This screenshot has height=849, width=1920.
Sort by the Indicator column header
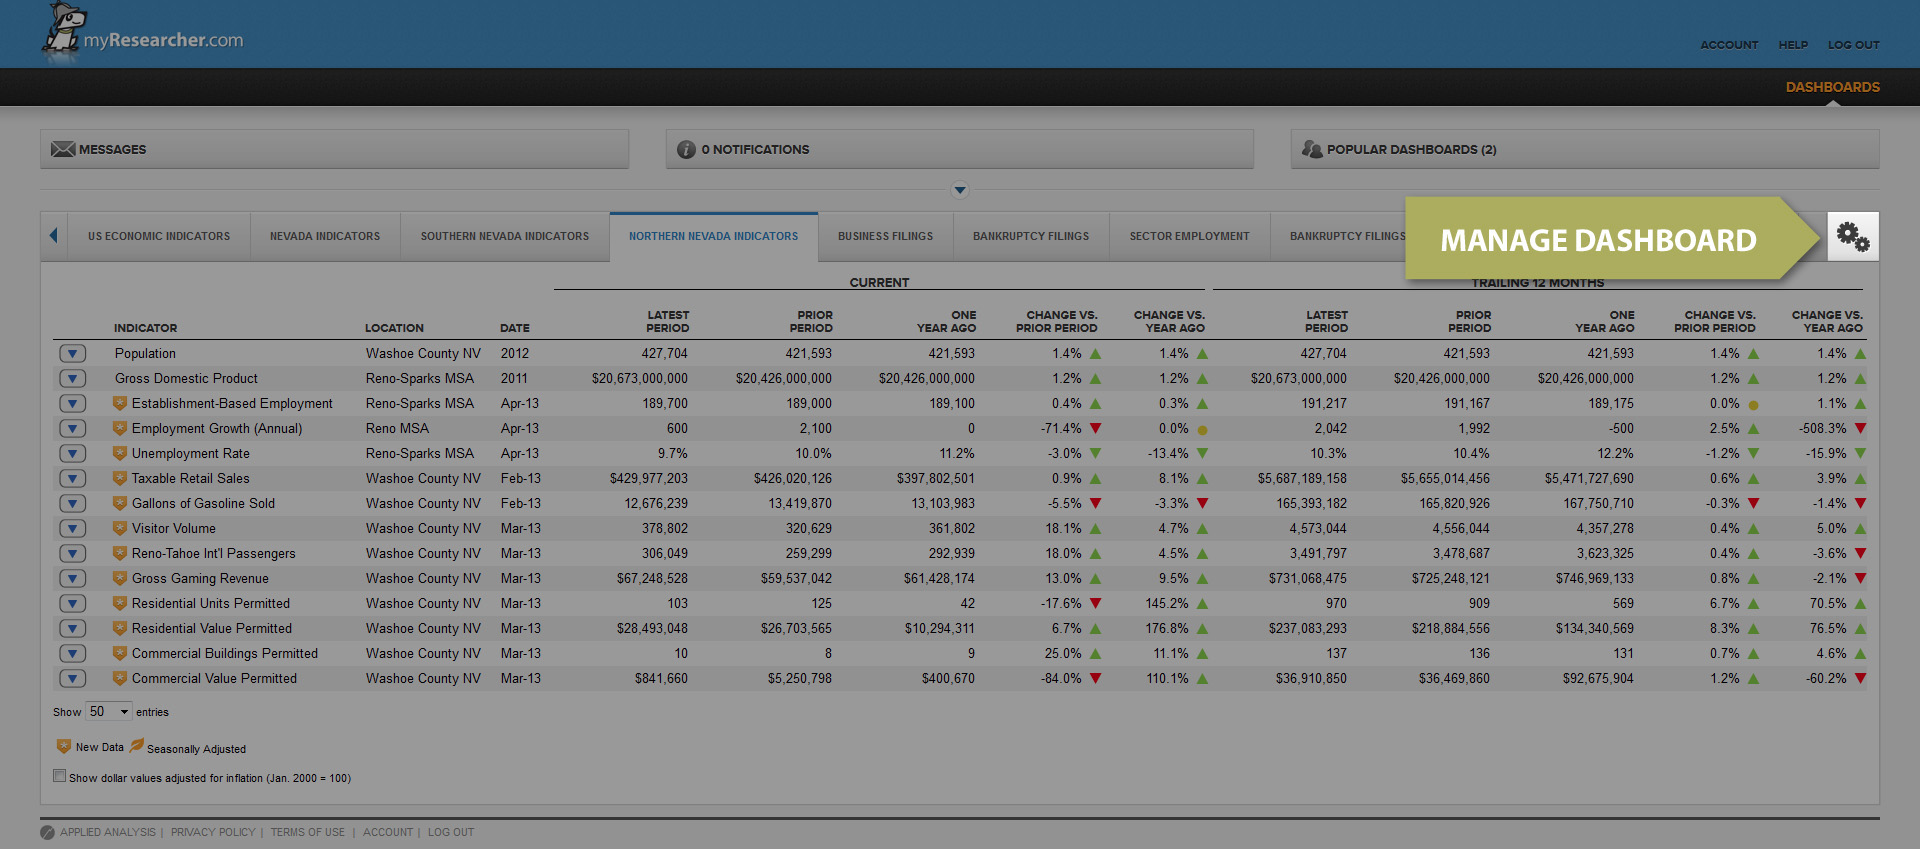[x=145, y=328]
